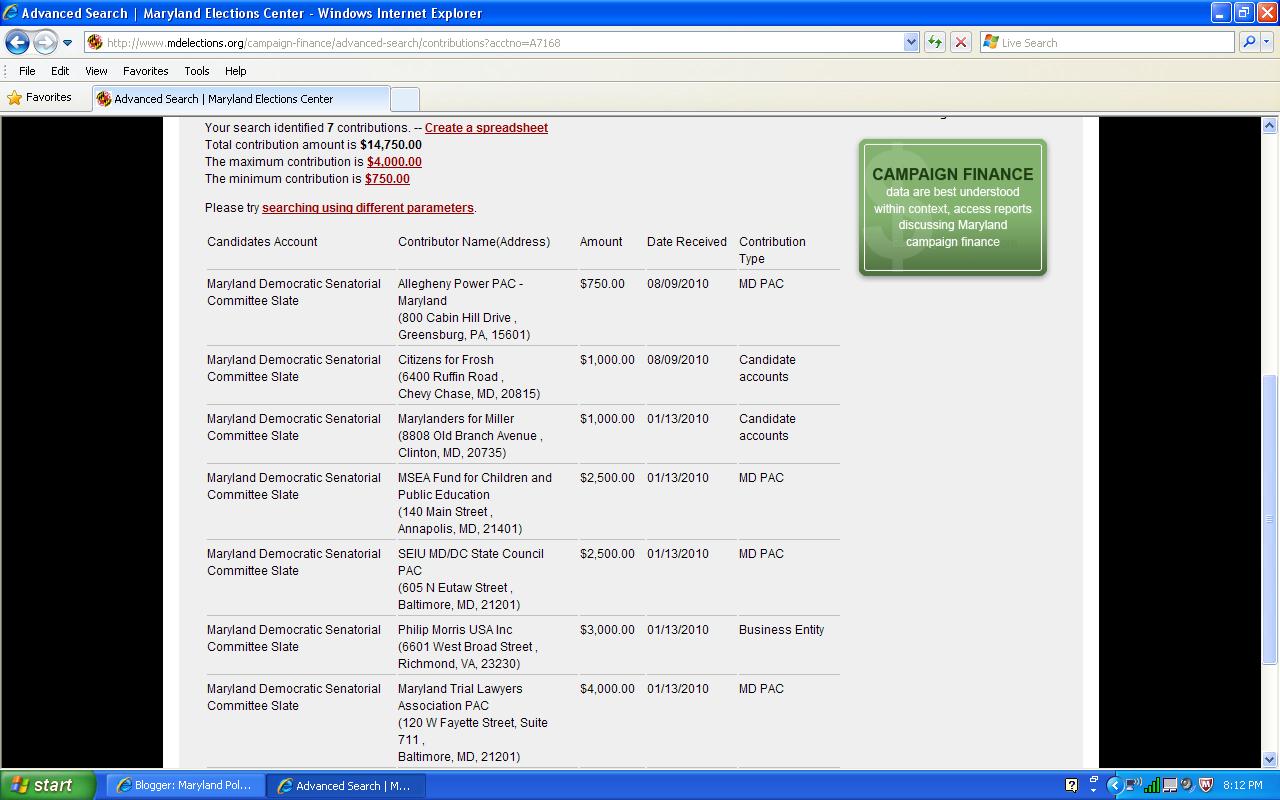Click the McAfee shield tray icon
Viewport: 1280px width, 800px height.
tap(1205, 785)
